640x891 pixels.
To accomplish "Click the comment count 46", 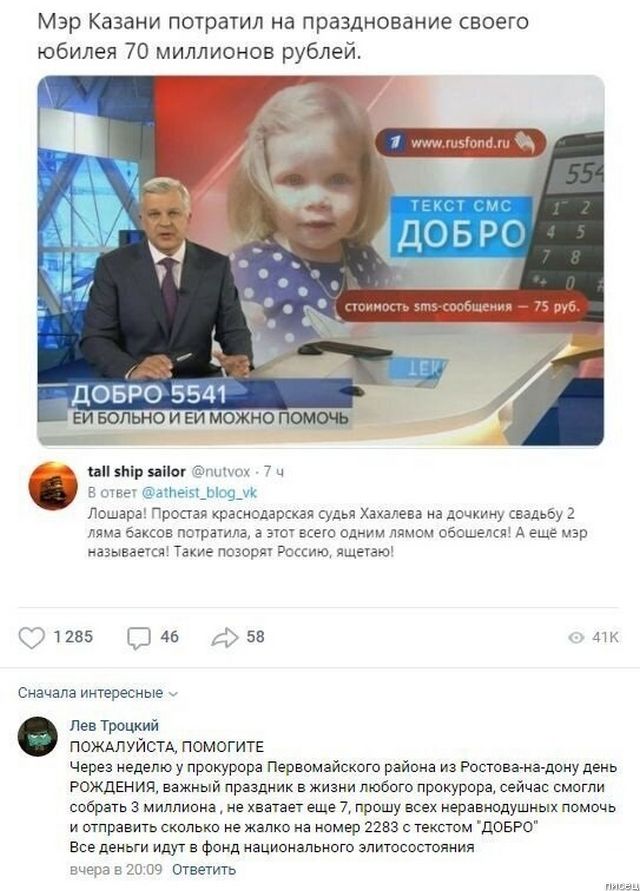I will 169,637.
